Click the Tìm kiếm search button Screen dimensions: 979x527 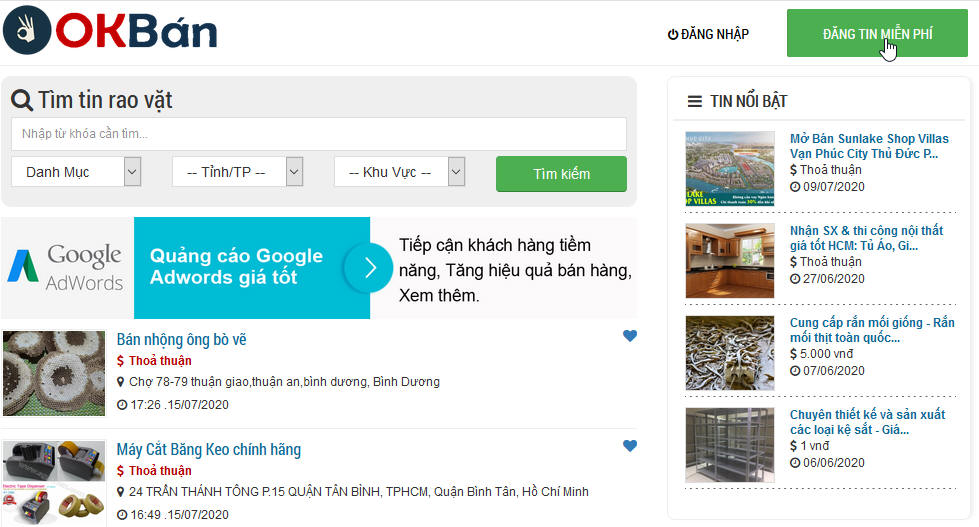[x=561, y=174]
